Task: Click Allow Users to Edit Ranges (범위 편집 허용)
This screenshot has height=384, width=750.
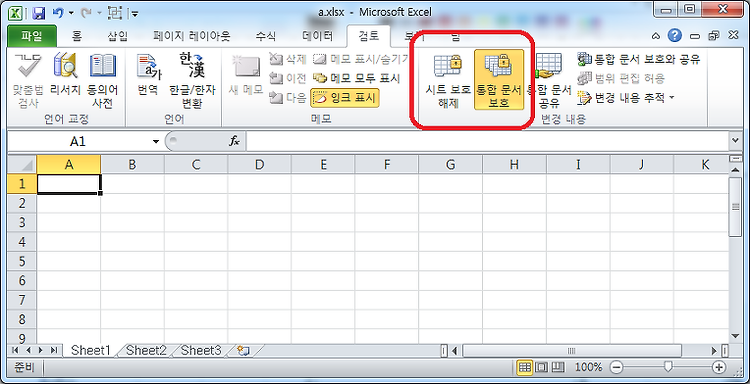Action: click(x=621, y=78)
